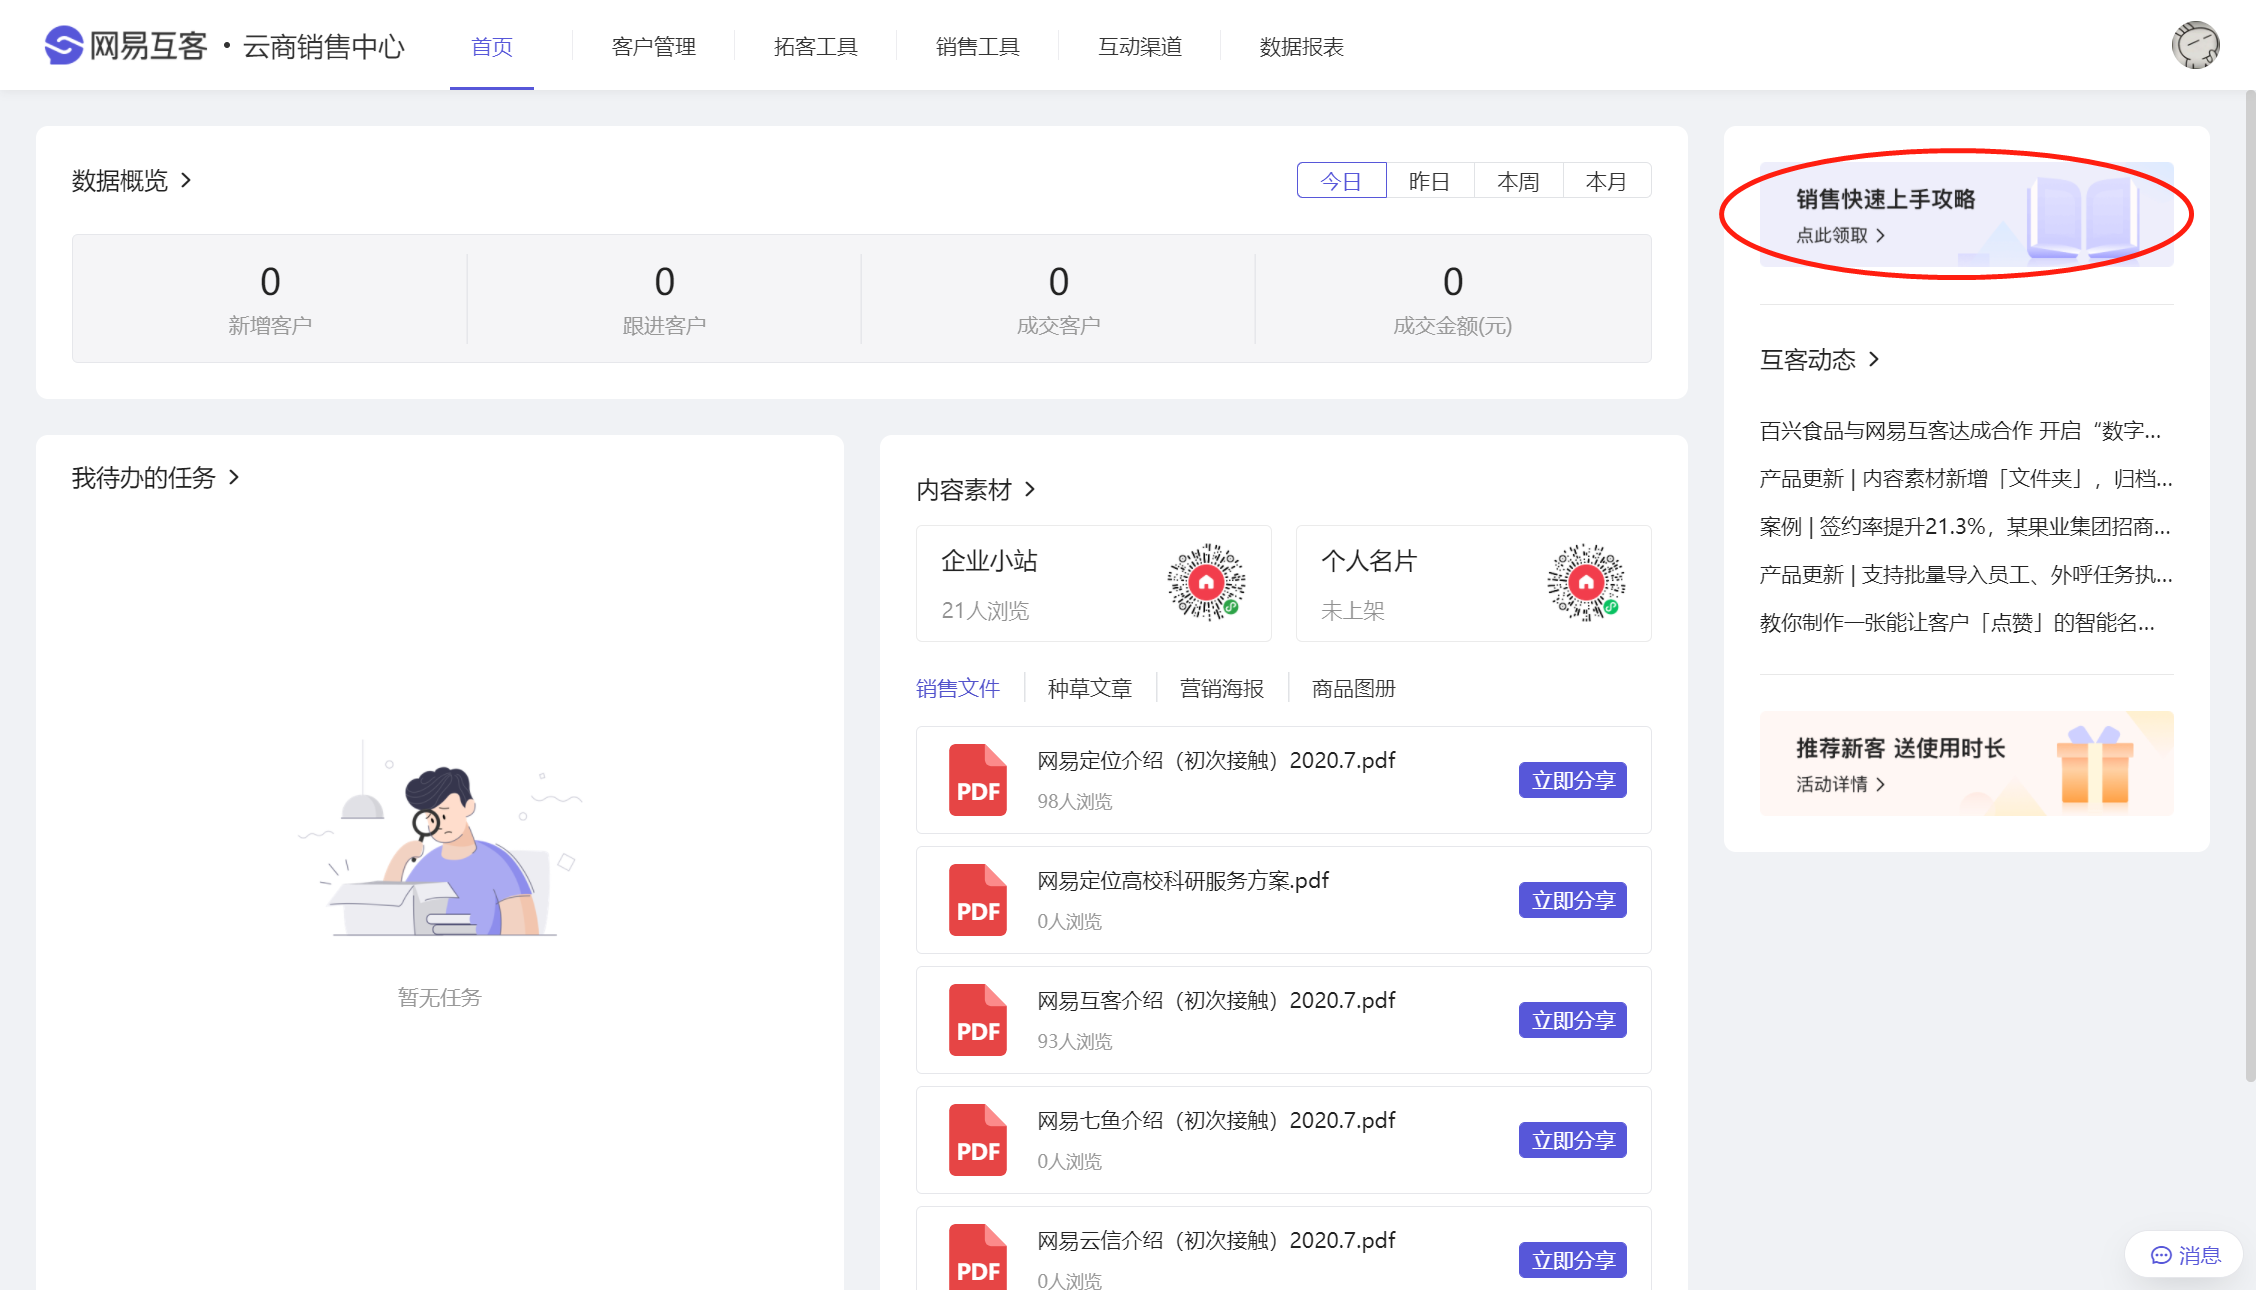This screenshot has height=1290, width=2256.
Task: Open the 互动渠道 menu
Action: 1140,46
